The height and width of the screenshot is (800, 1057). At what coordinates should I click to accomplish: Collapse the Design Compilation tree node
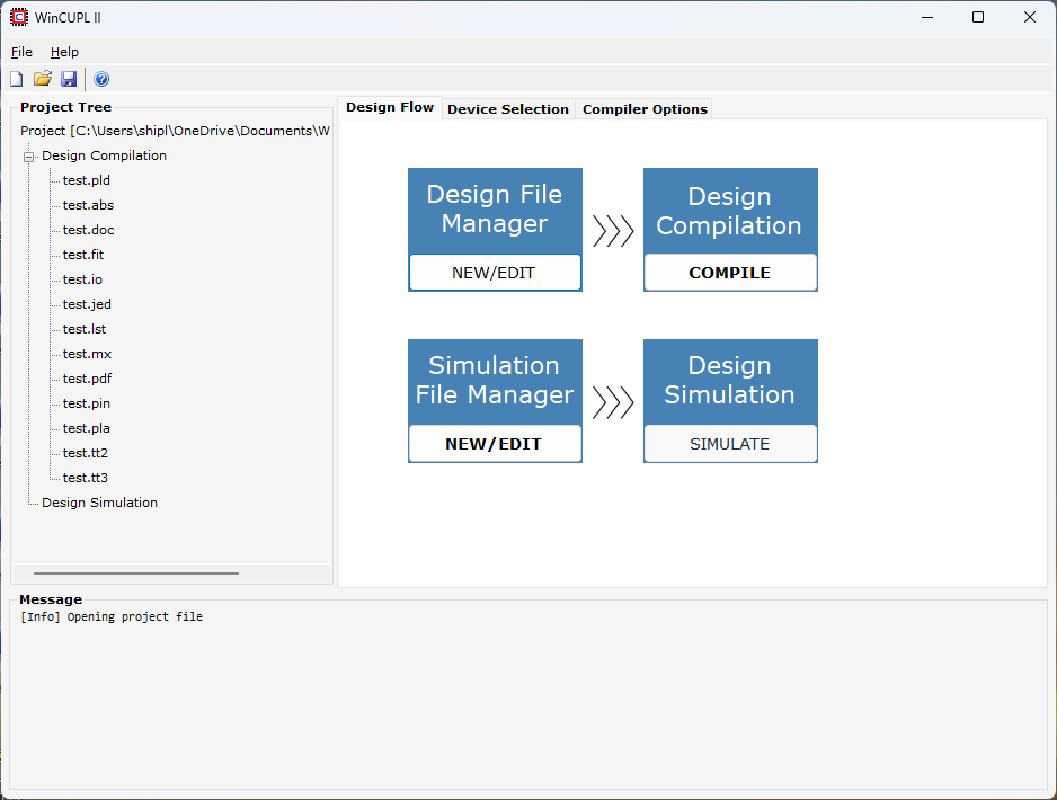(29, 156)
